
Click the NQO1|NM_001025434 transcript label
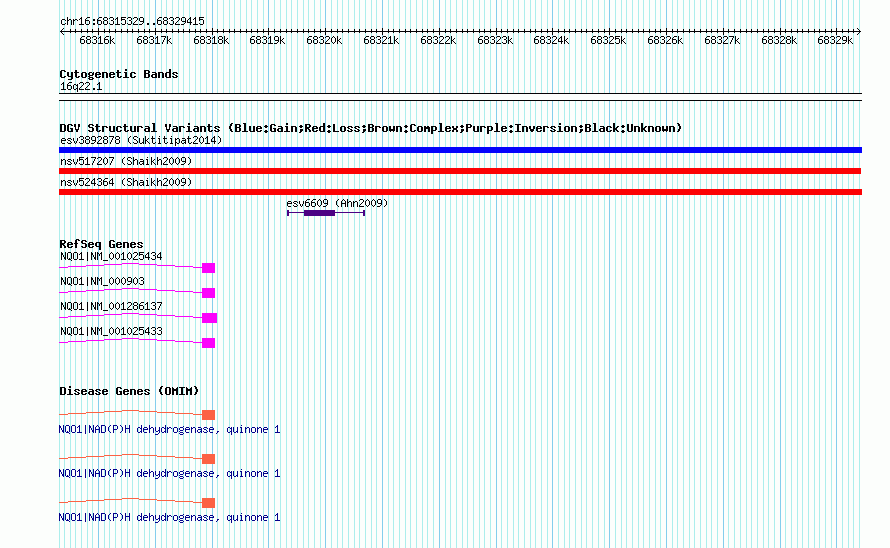pyautogui.click(x=111, y=256)
